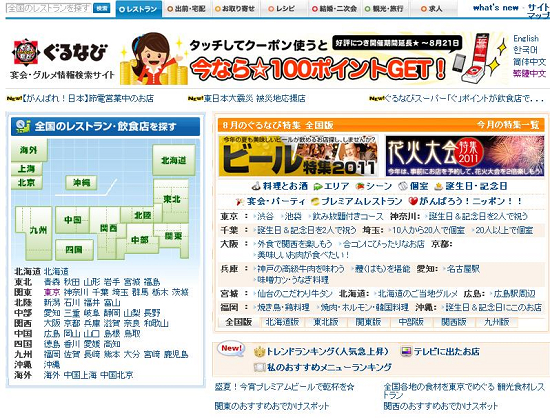Click the エリア arrow icon link

[317, 187]
